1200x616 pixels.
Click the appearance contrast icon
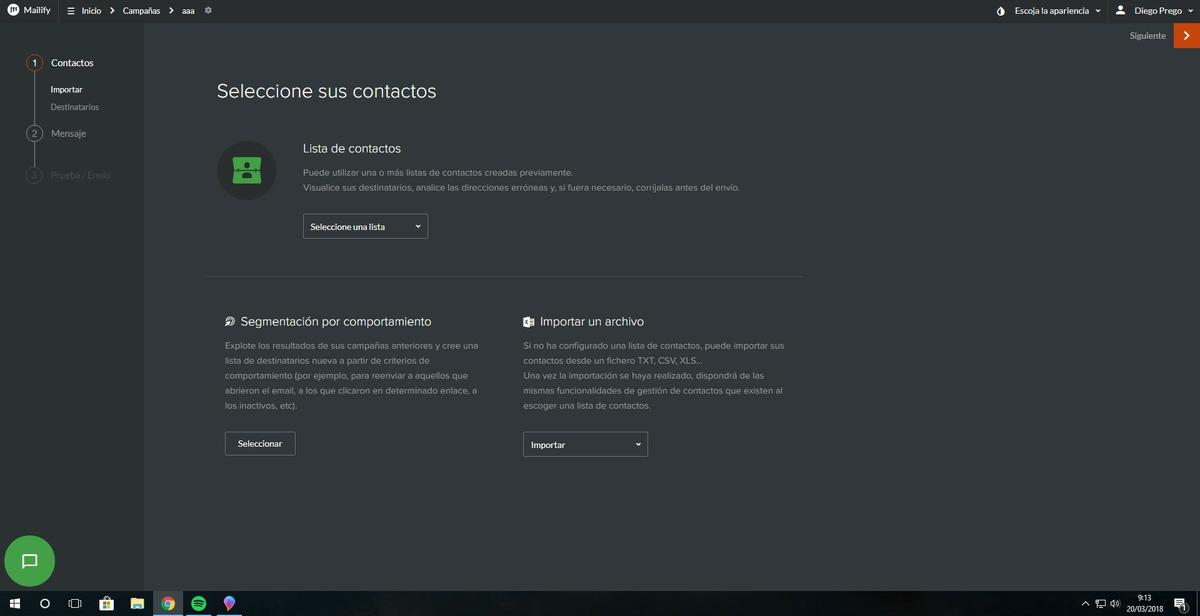click(1001, 10)
